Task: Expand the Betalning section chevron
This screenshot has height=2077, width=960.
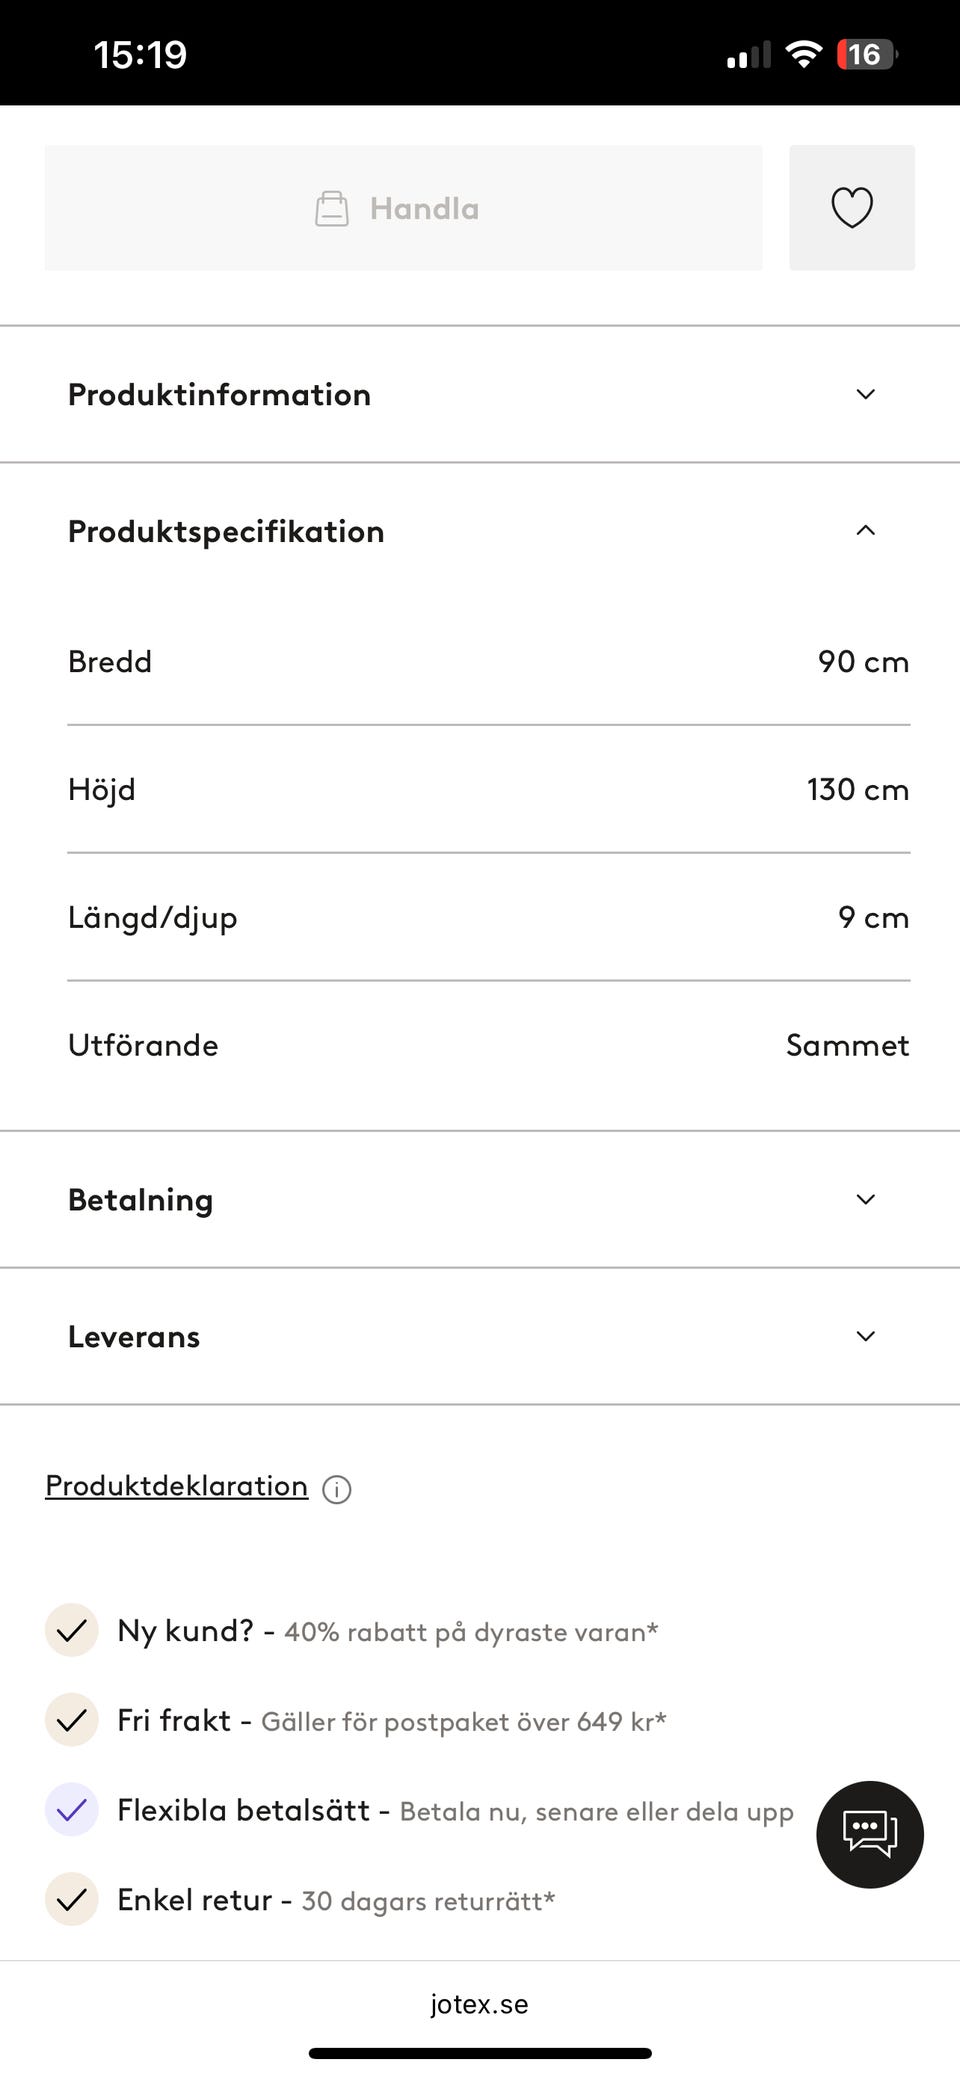Action: point(865,1199)
